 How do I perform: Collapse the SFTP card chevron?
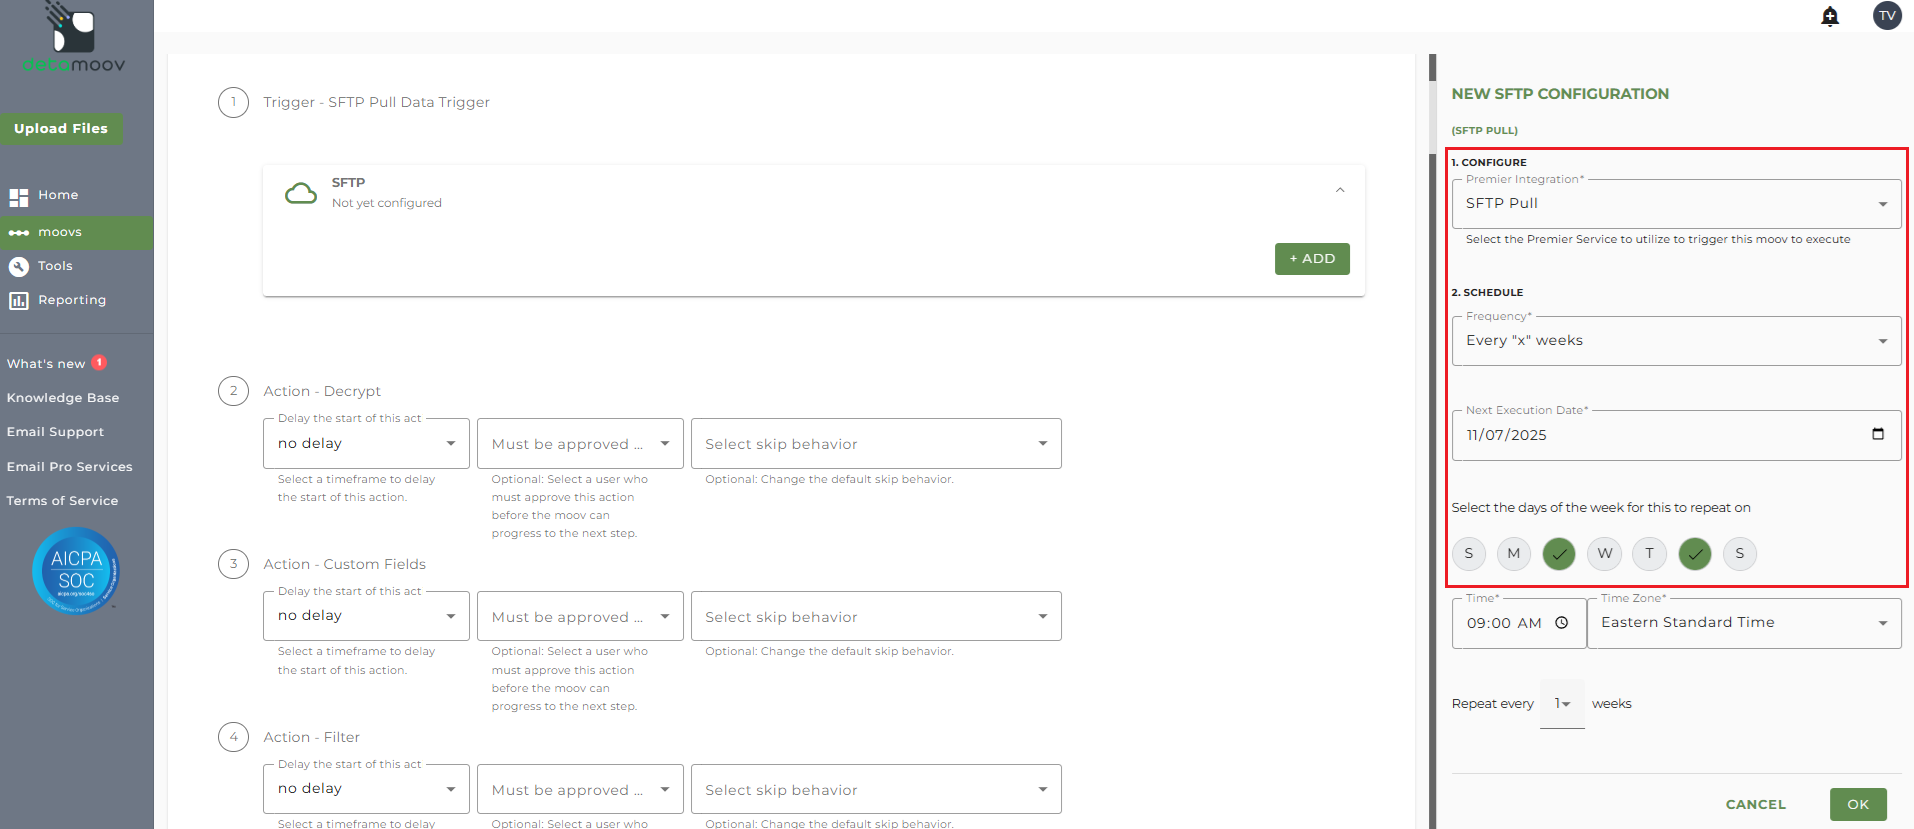1340,190
